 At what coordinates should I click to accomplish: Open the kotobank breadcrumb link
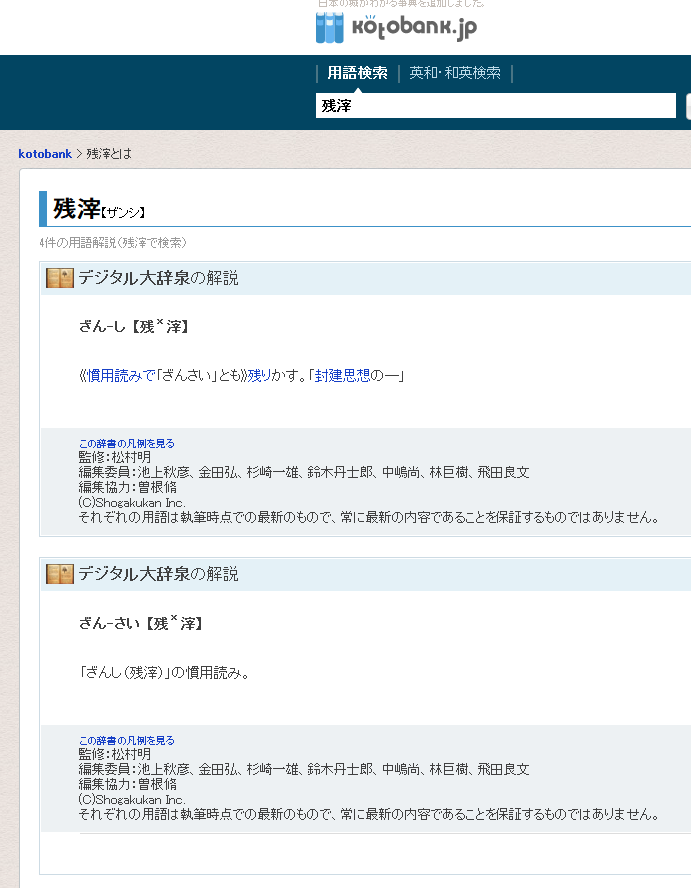(45, 154)
